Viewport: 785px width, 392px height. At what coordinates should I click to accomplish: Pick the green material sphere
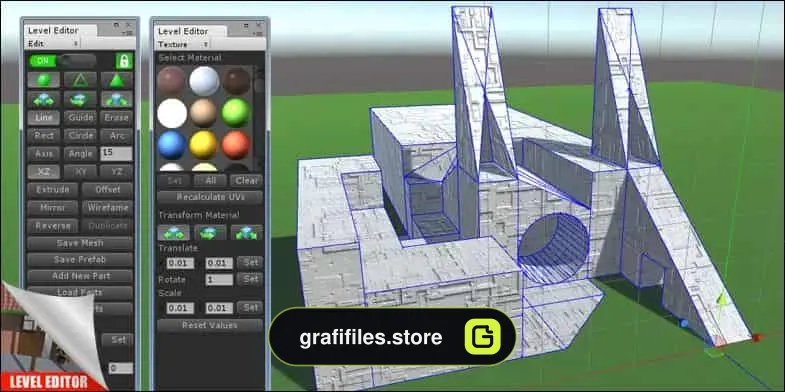pyautogui.click(x=236, y=113)
